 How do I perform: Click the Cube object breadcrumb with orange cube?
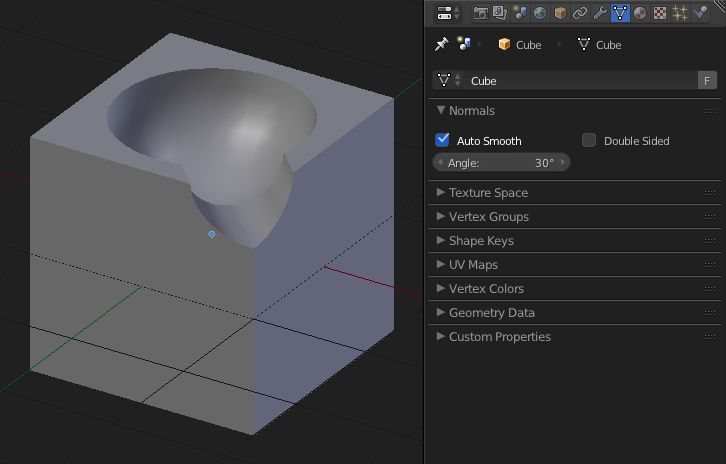click(519, 45)
